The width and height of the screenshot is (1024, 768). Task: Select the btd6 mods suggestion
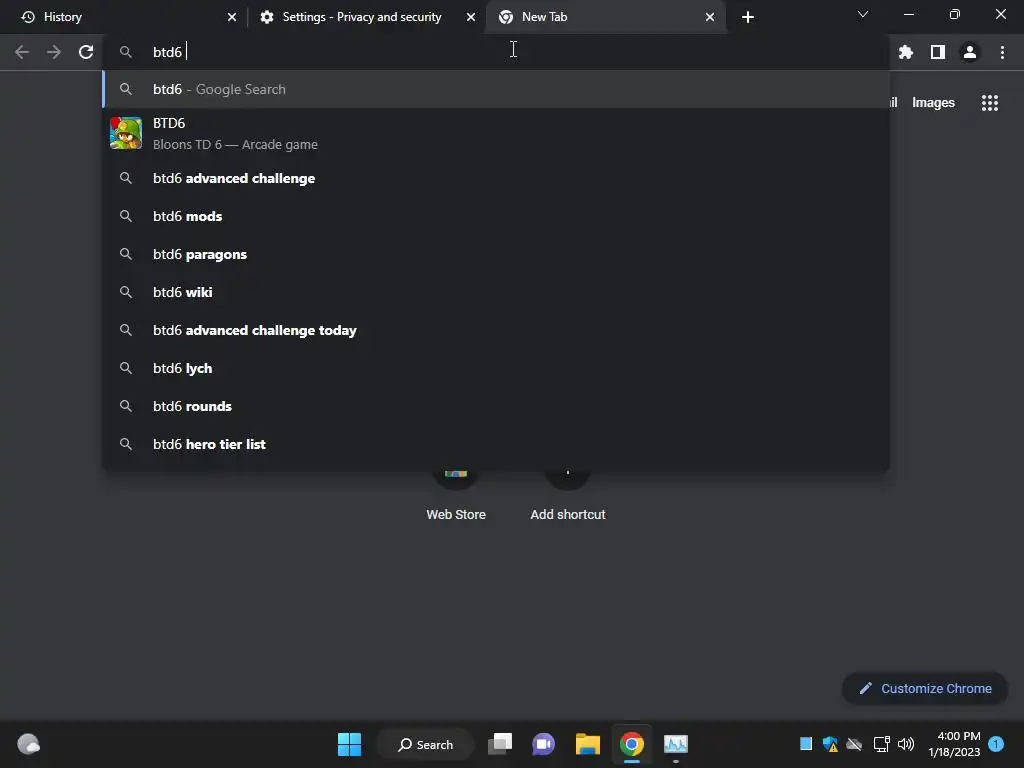coord(496,216)
